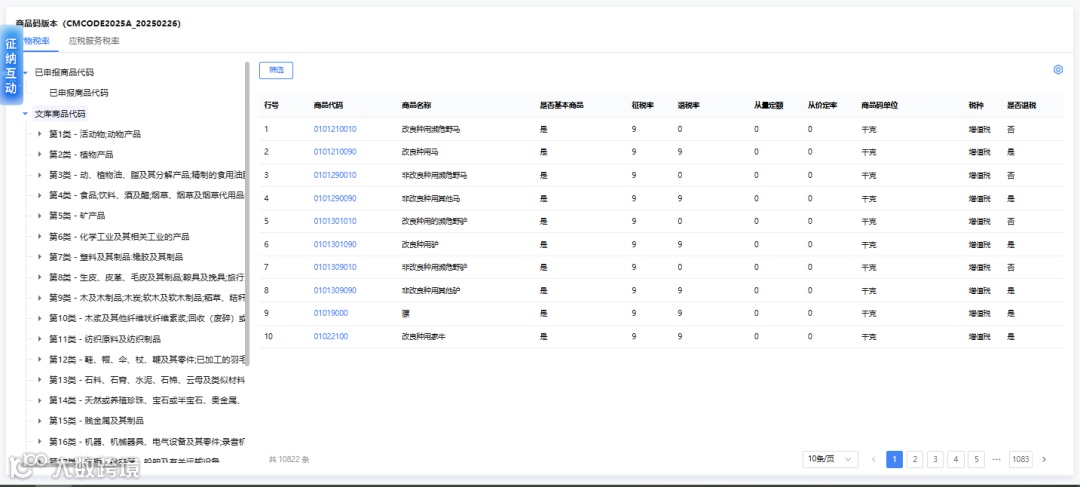Go to page 5 in pagination
Viewport: 1080px width, 487px height.
976,459
